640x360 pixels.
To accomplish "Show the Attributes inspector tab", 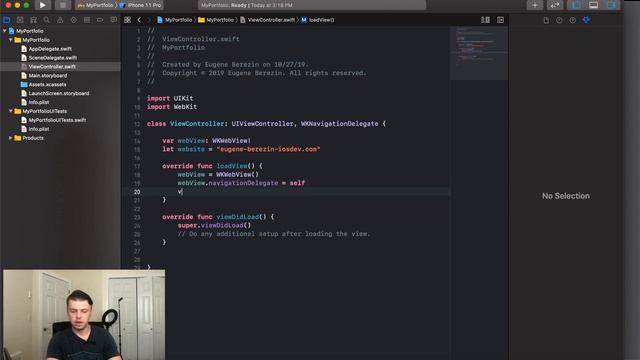I will (586, 20).
